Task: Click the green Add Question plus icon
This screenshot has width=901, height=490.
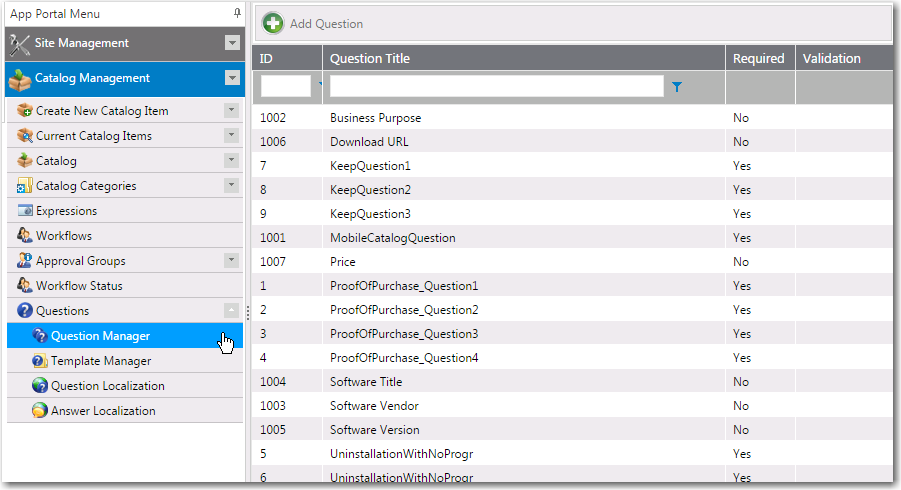Action: (273, 23)
